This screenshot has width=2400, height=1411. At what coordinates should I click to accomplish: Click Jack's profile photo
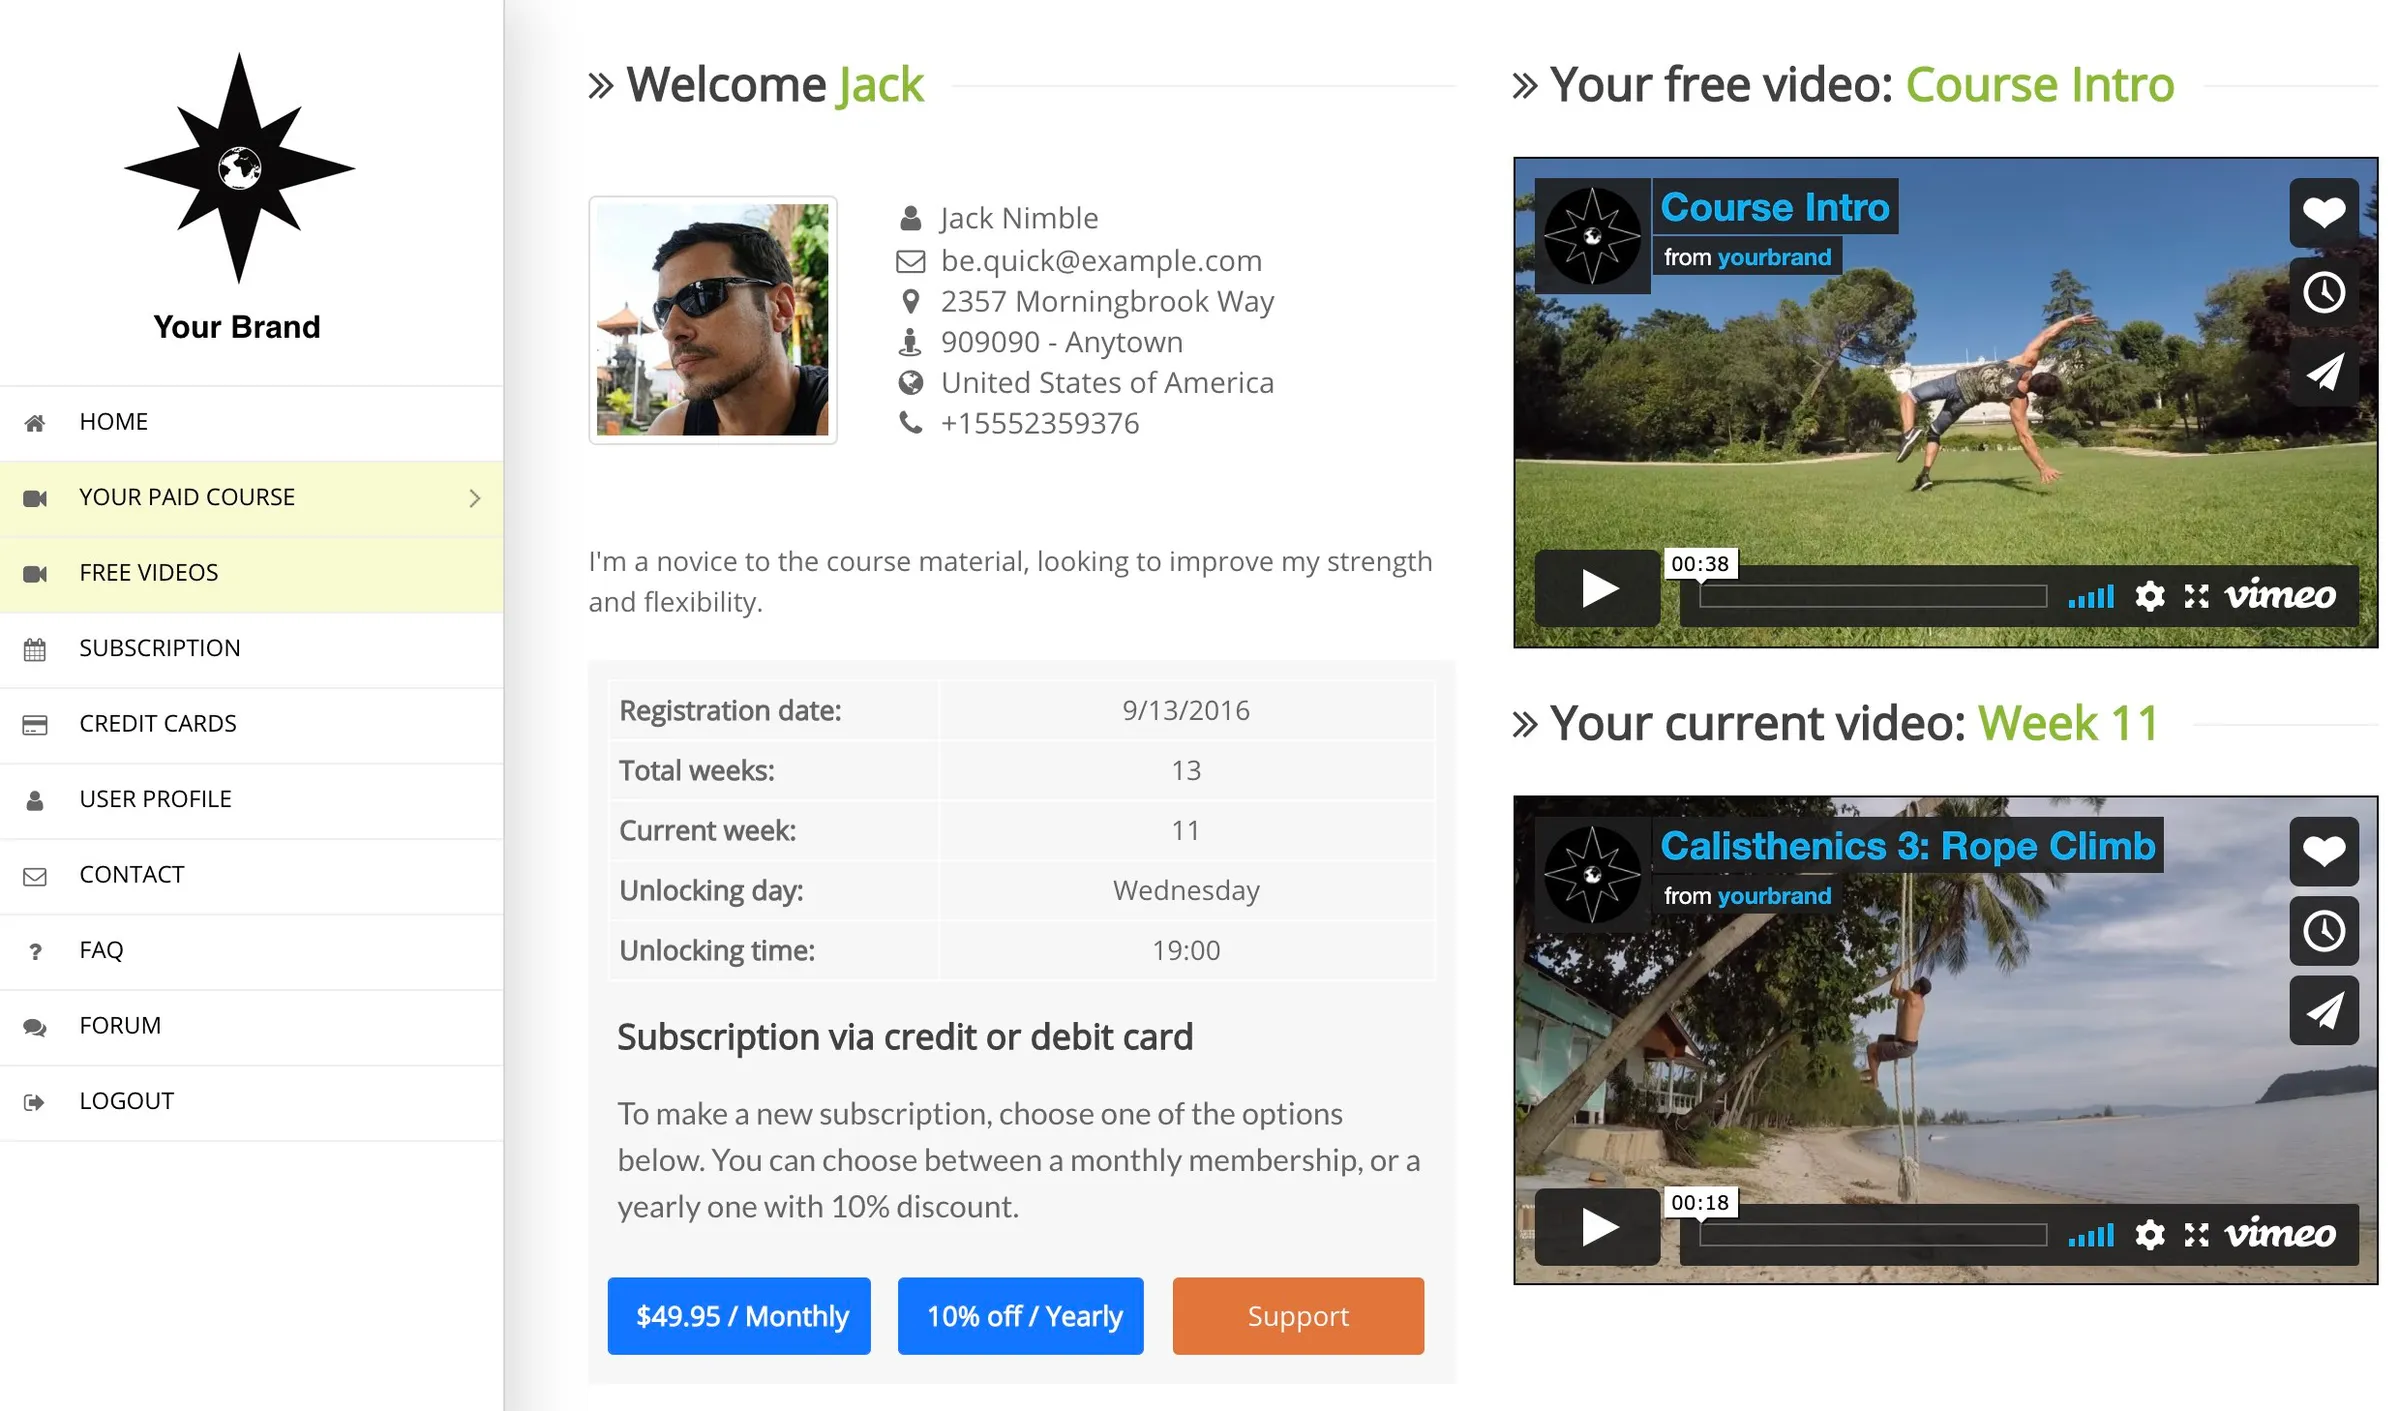click(714, 320)
